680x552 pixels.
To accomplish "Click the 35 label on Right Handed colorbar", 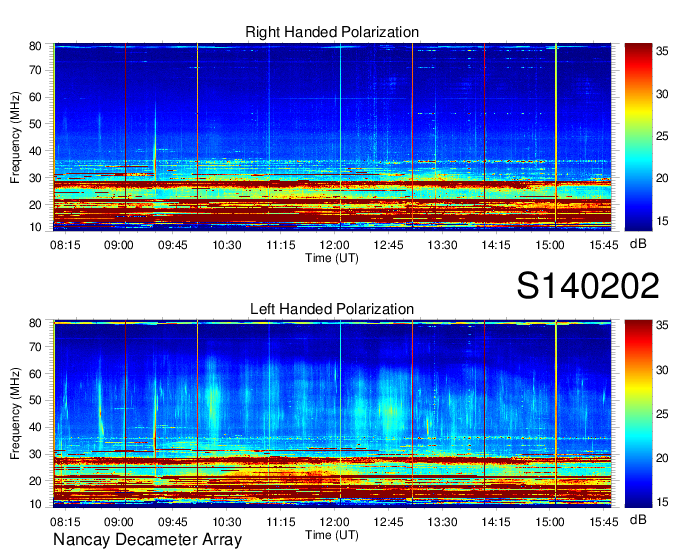I will coord(662,52).
